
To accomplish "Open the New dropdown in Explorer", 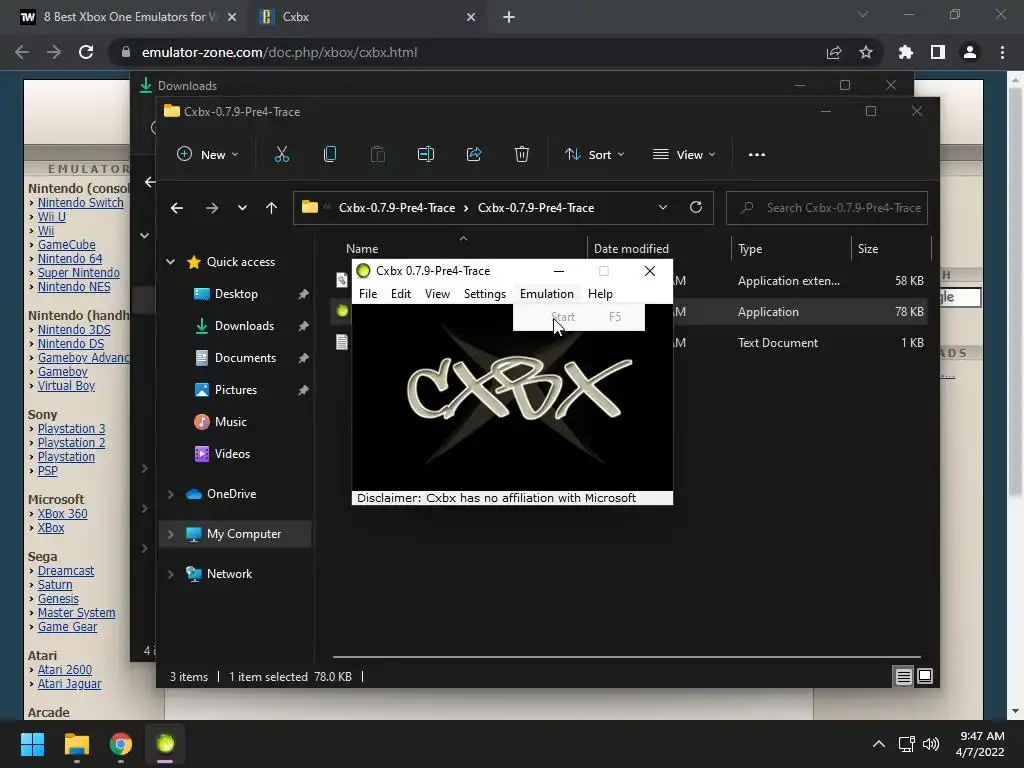I will pyautogui.click(x=208, y=155).
